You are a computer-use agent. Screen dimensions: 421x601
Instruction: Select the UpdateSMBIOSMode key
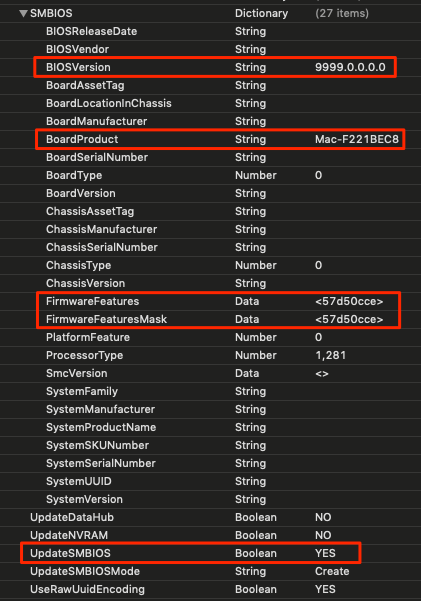tap(85, 572)
